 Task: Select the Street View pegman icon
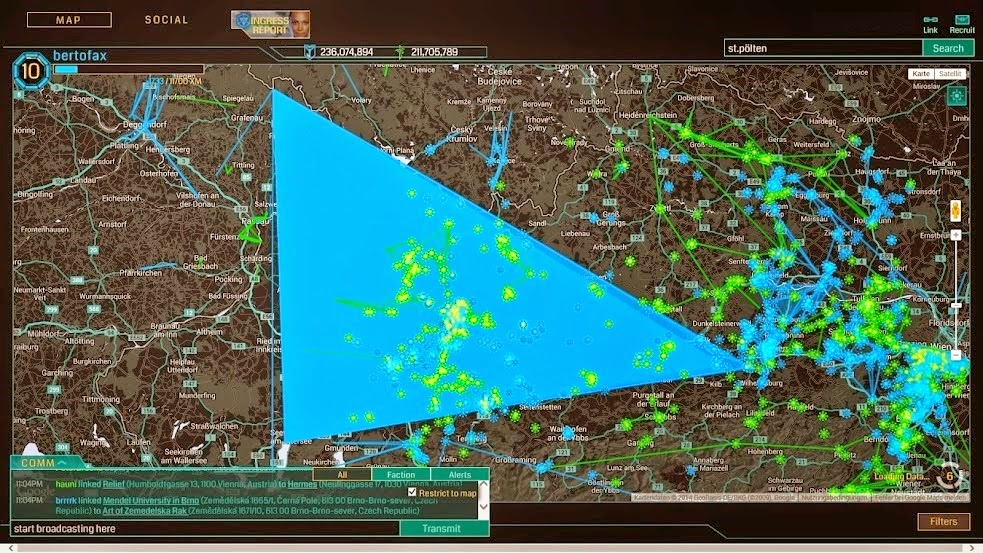pyautogui.click(x=955, y=212)
